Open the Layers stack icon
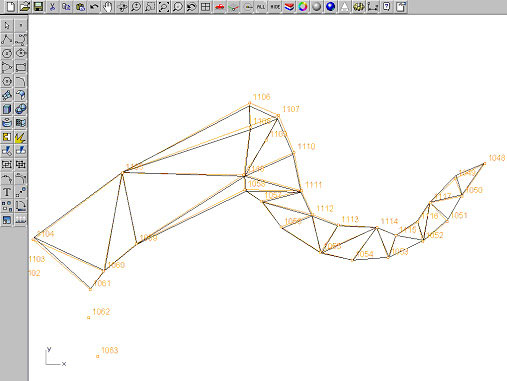Viewport: 507px width, 381px height. point(289,6)
